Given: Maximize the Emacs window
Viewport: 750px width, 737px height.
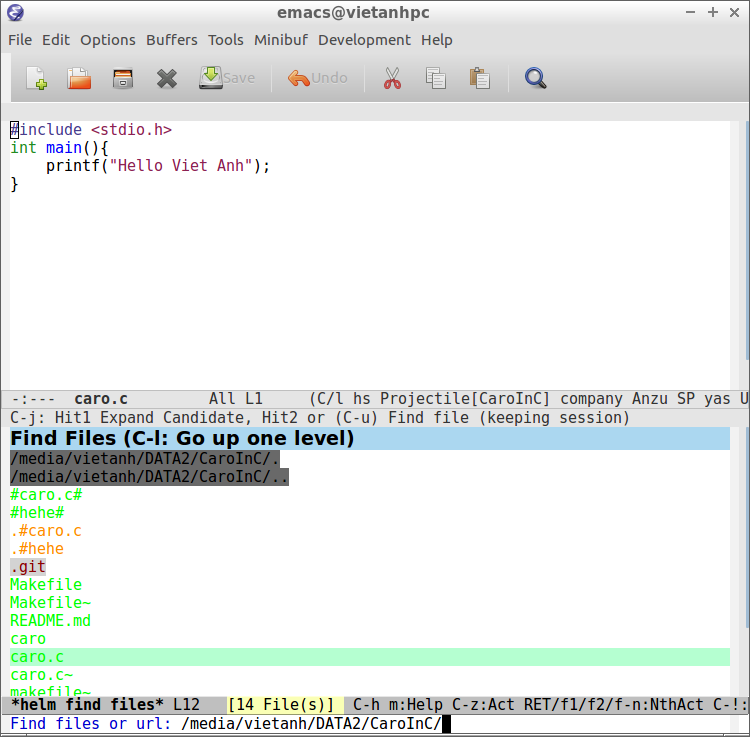Looking at the screenshot, I should [713, 12].
